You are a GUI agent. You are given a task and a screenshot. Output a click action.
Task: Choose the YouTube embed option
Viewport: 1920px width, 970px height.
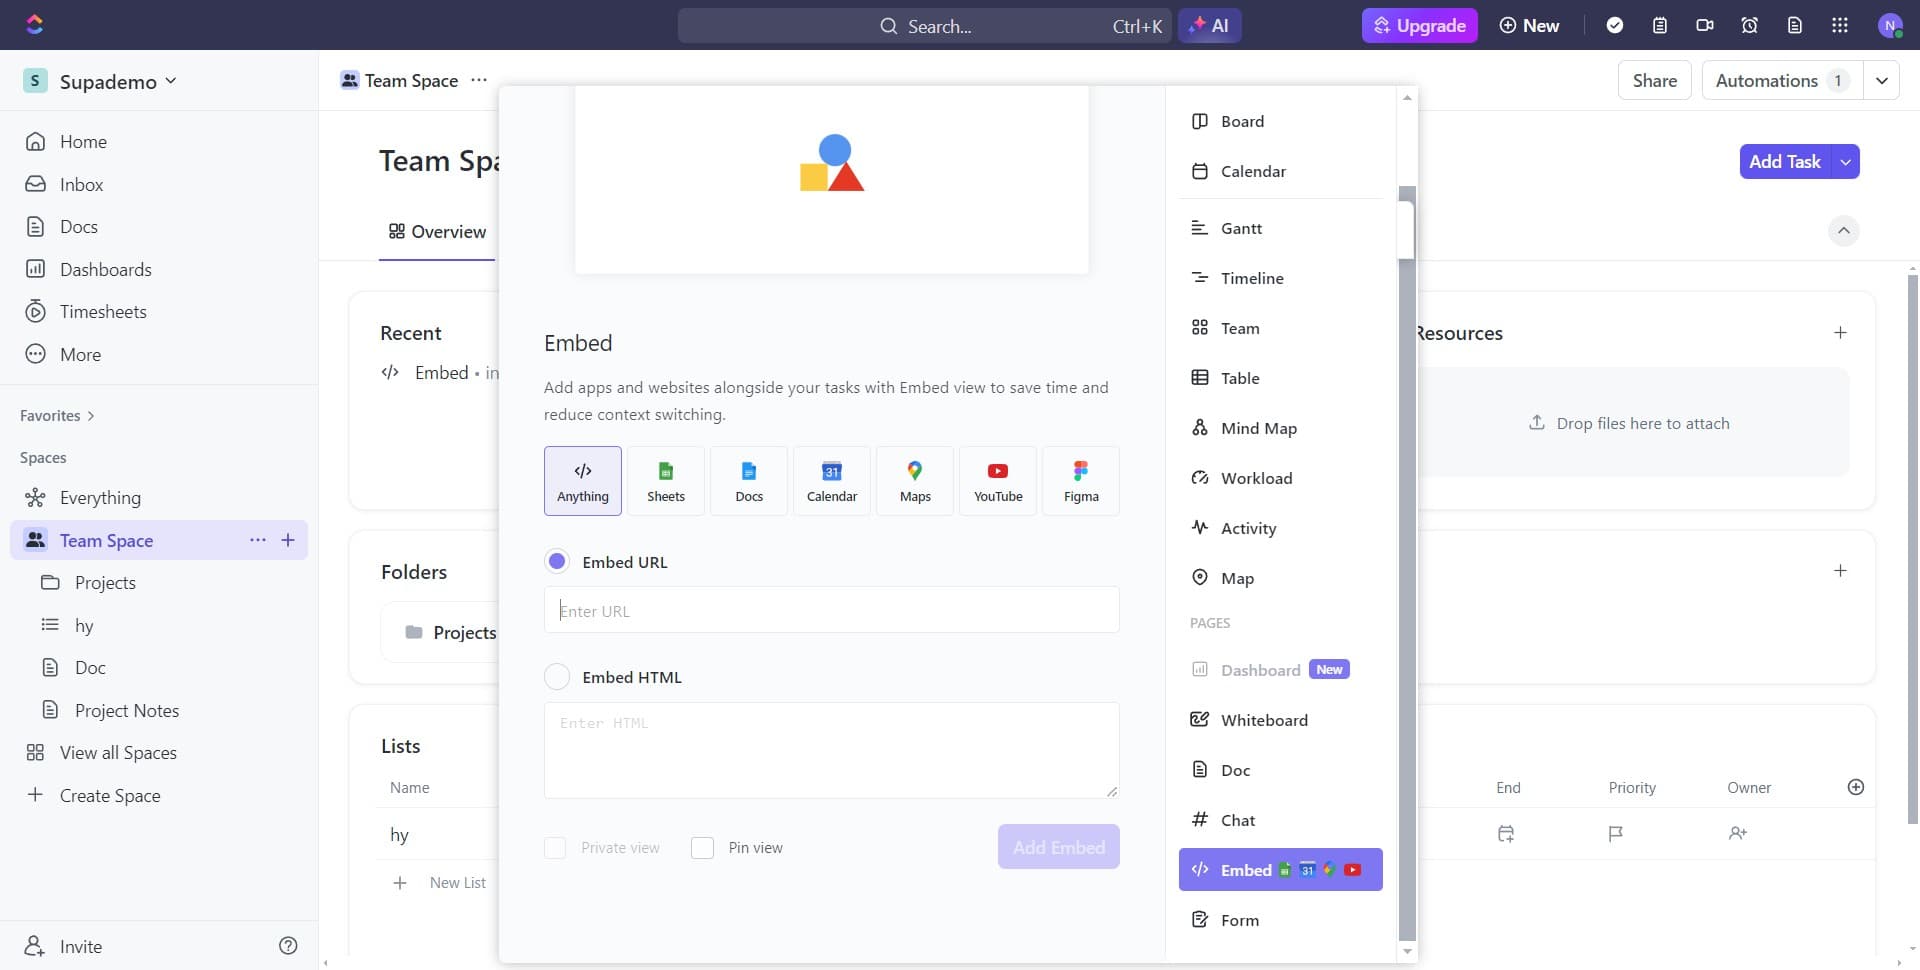(998, 481)
